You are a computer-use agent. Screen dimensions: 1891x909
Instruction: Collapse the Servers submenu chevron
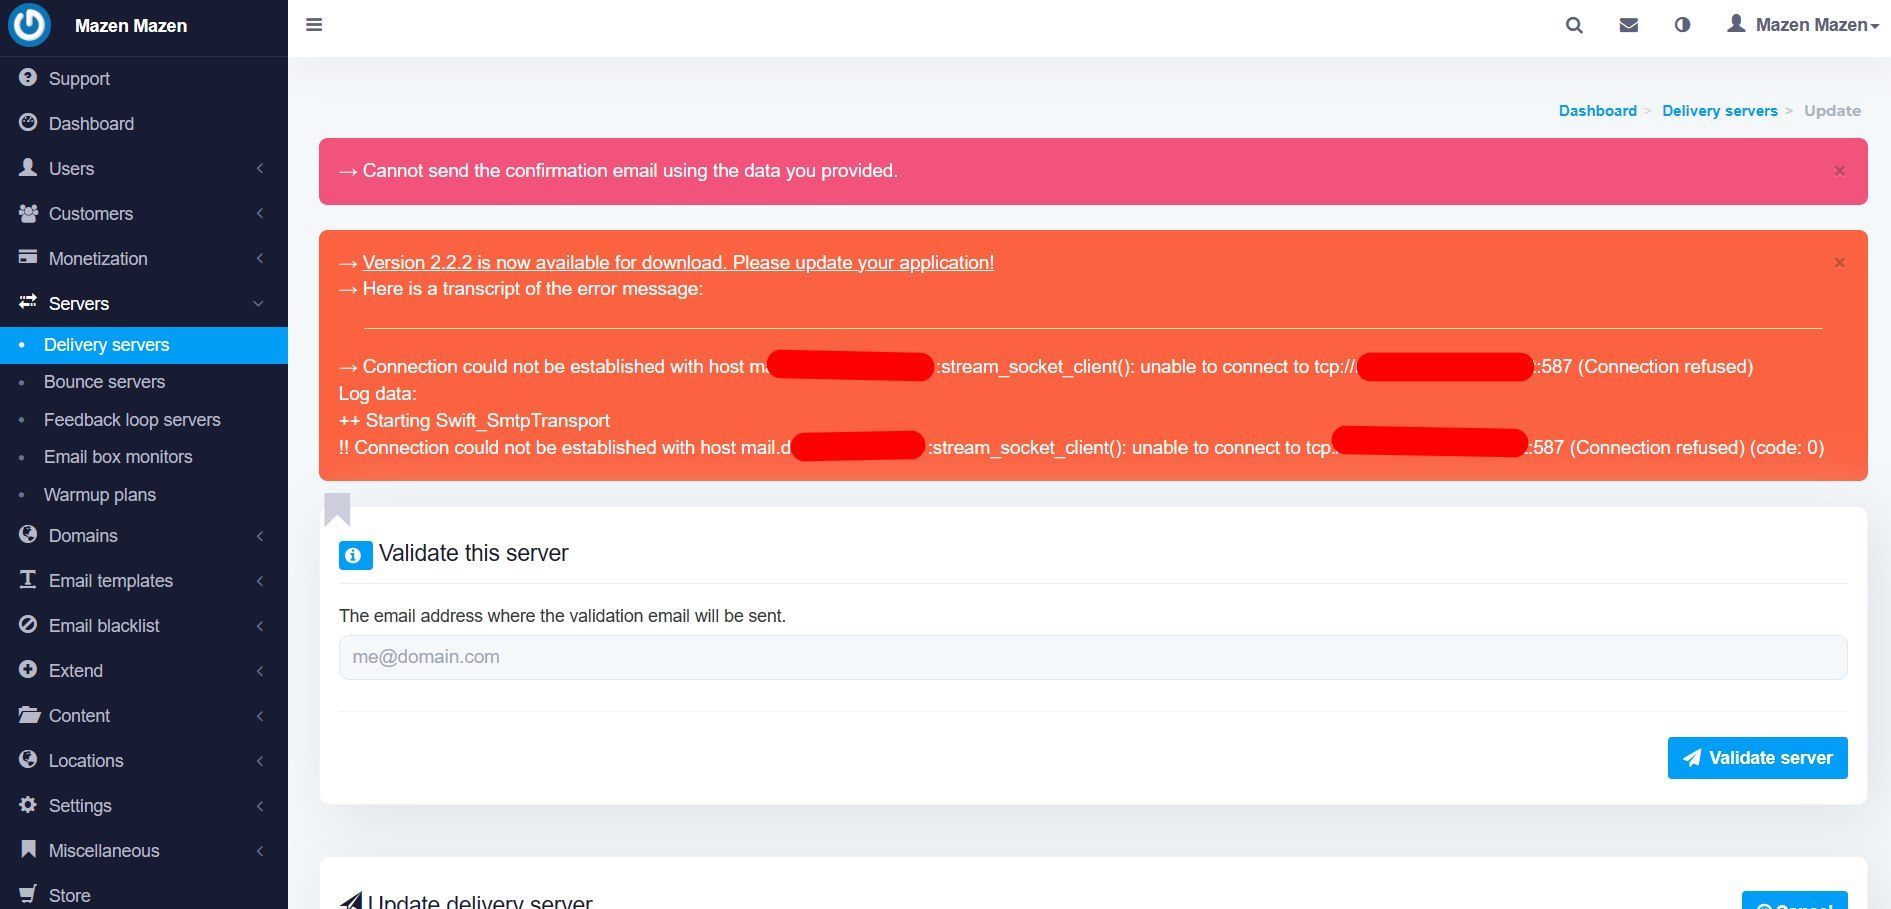pyautogui.click(x=259, y=304)
